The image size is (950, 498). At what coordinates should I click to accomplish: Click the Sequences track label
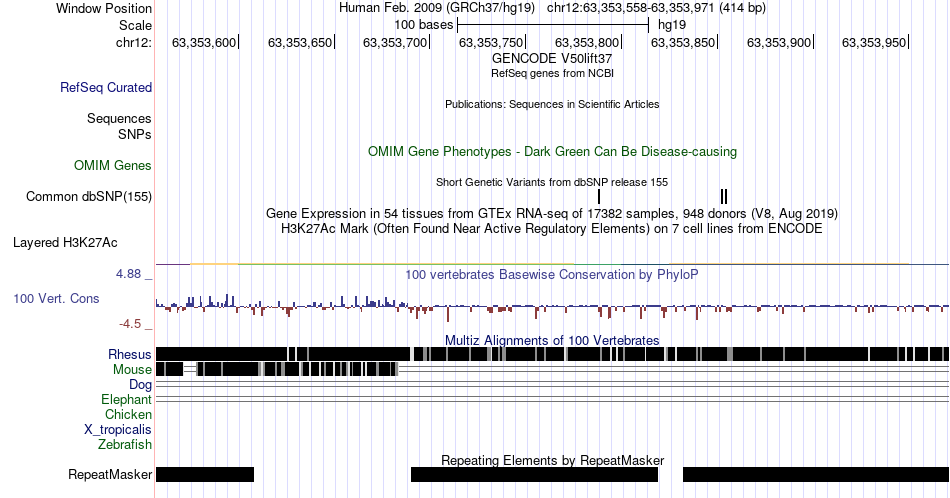tap(119, 118)
